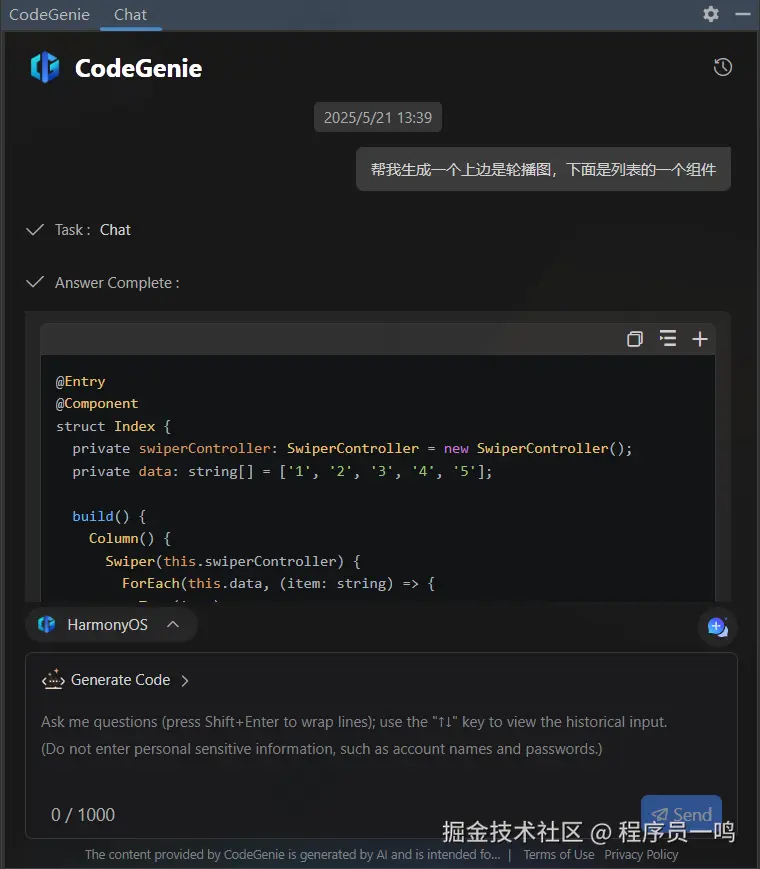Click the 'Answer Complete' status line
The height and width of the screenshot is (869, 760).
pyautogui.click(x=103, y=283)
